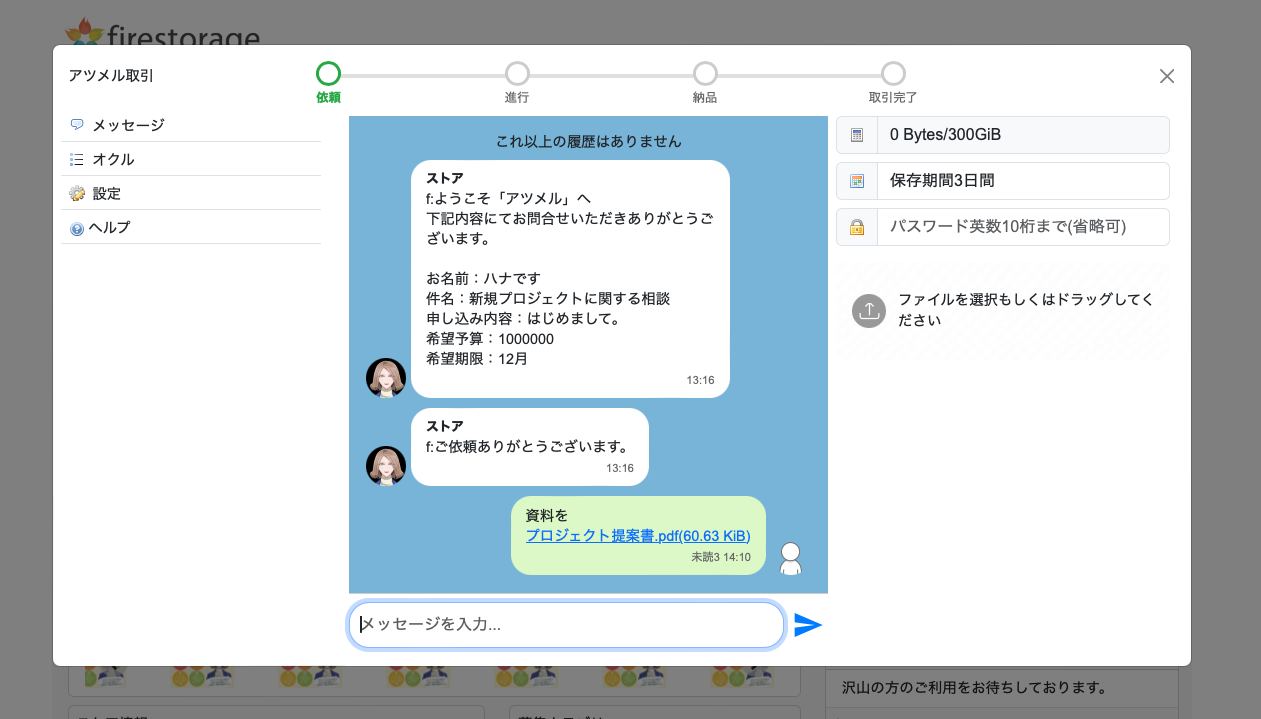
Task: Click これ以上の履歴はありません history notice
Action: 589,141
